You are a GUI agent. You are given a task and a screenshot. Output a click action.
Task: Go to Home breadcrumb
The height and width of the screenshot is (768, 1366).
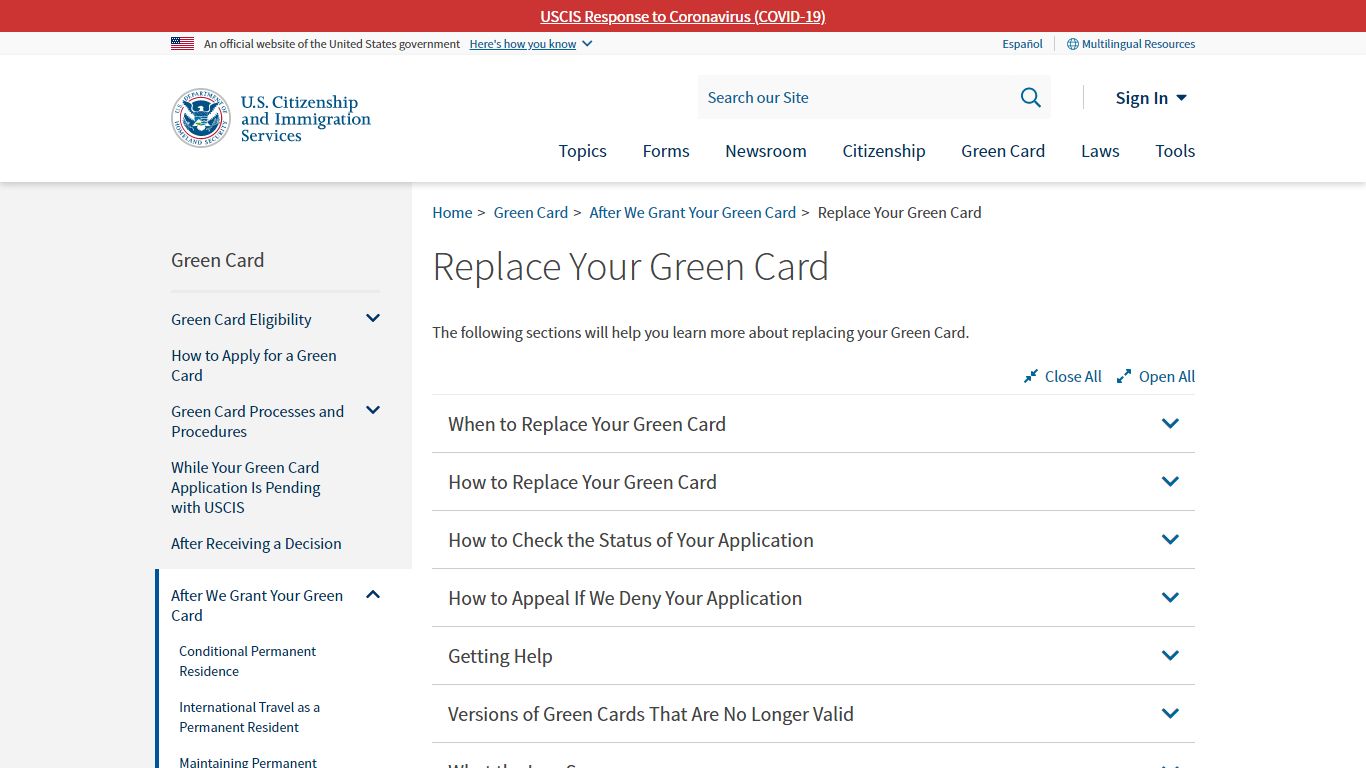tap(452, 212)
